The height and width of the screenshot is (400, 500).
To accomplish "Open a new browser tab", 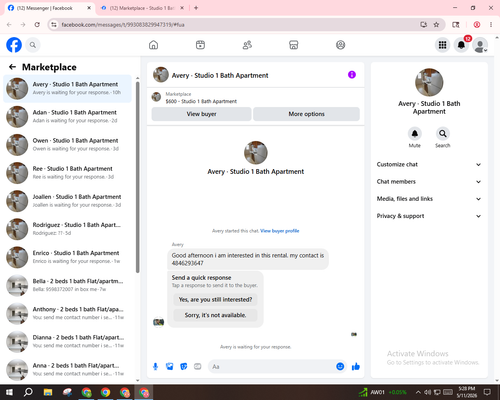I will 196,8.
